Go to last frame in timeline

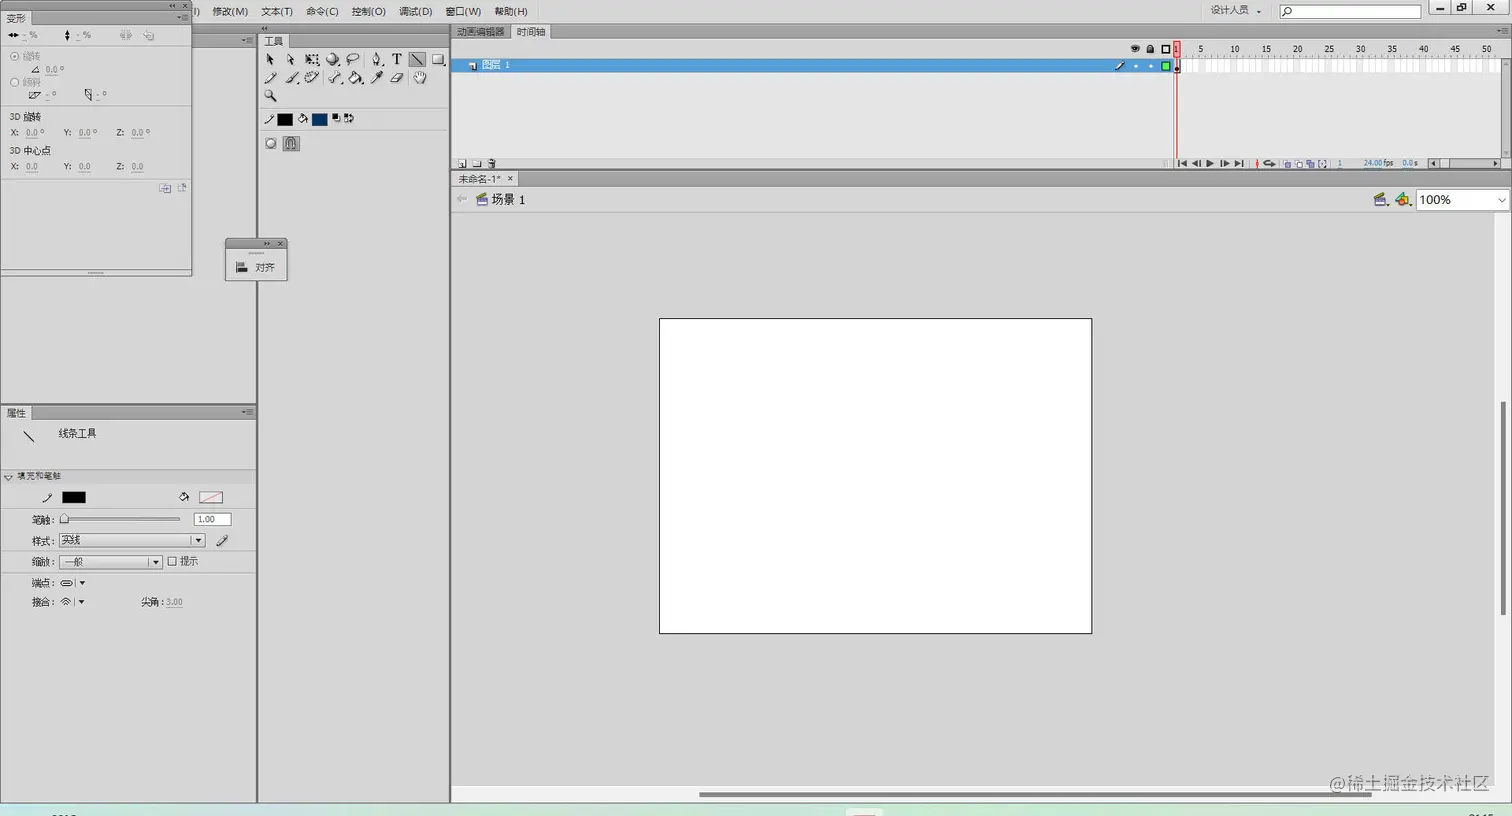1239,163
